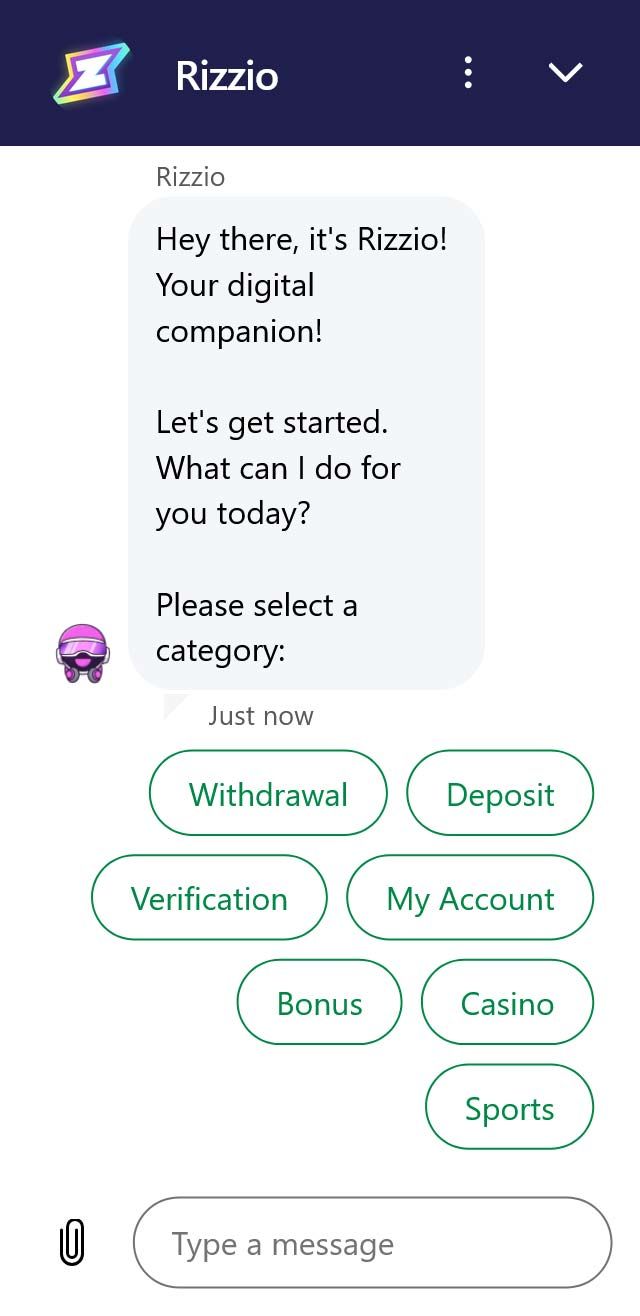Choose the Deposit category
Screen dimensions: 640x1316
[x=500, y=794]
